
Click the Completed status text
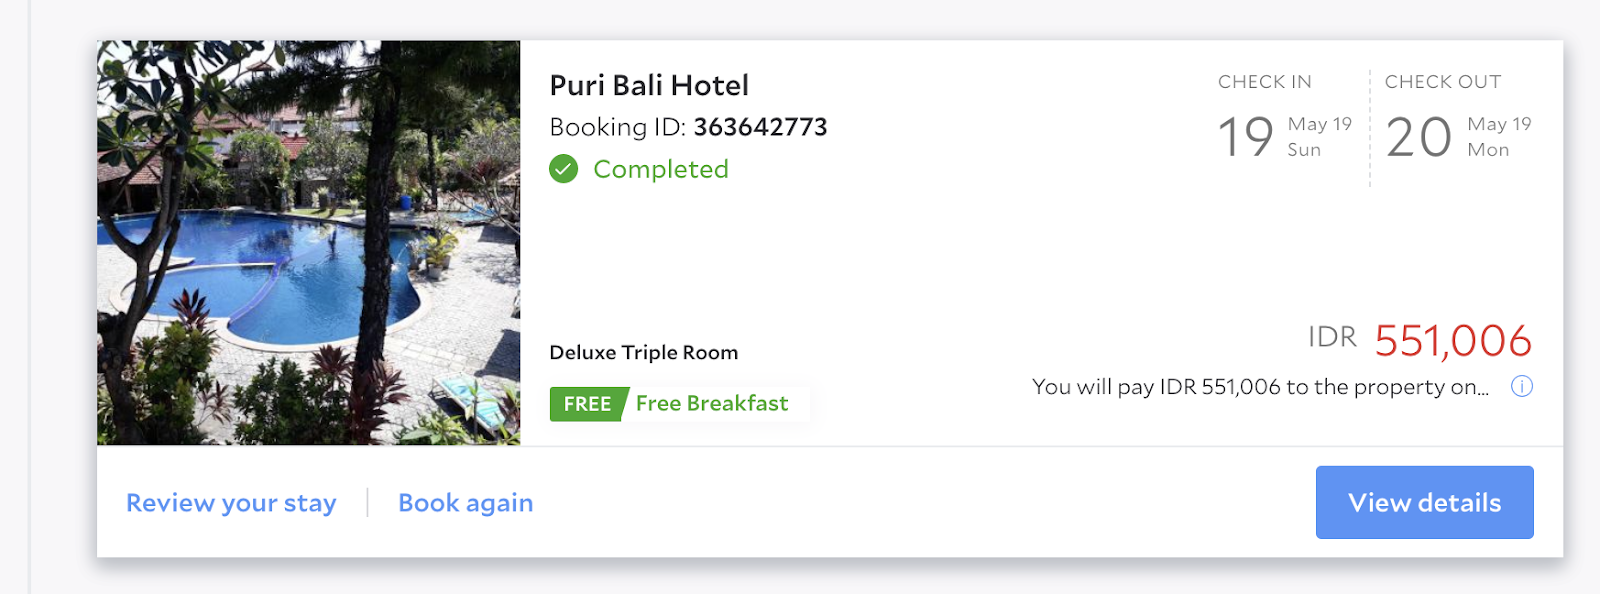[661, 169]
